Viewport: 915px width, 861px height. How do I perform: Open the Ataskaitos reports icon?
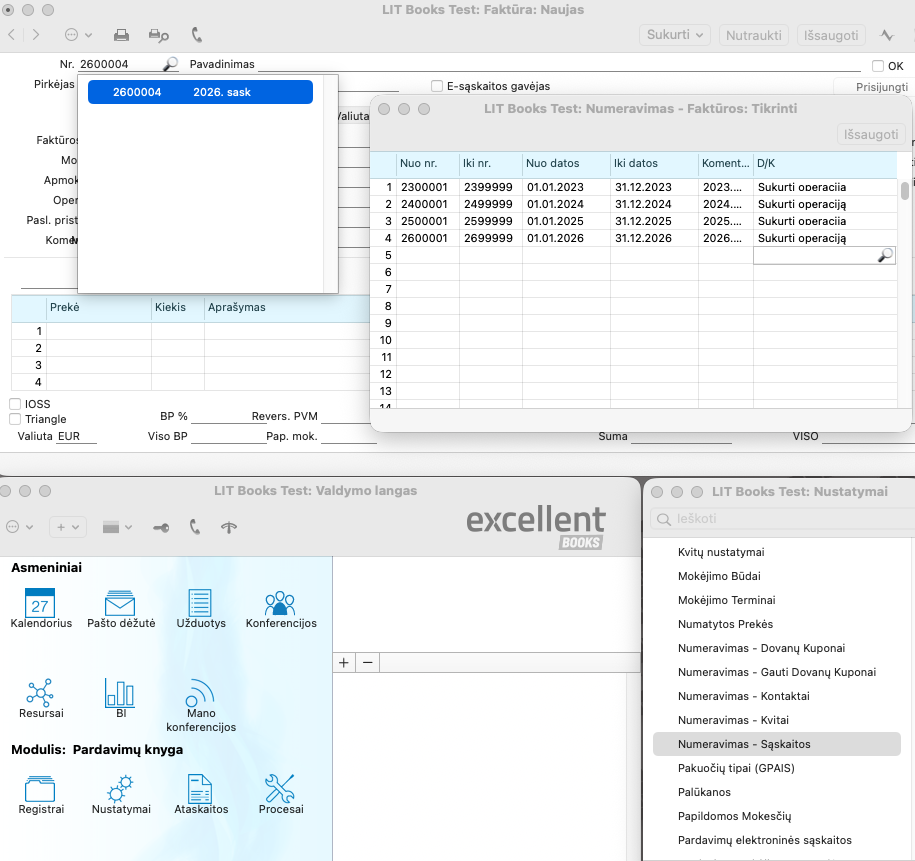click(200, 789)
